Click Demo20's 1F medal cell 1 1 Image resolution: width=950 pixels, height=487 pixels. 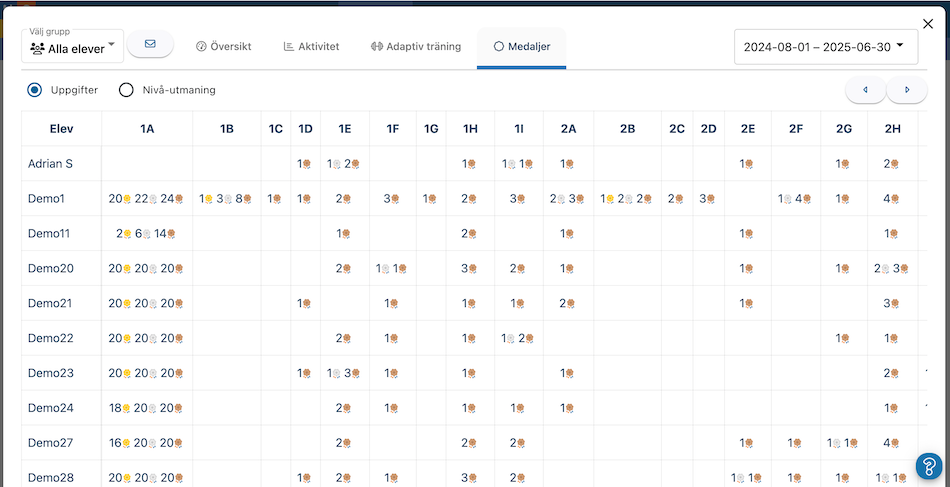point(391,268)
